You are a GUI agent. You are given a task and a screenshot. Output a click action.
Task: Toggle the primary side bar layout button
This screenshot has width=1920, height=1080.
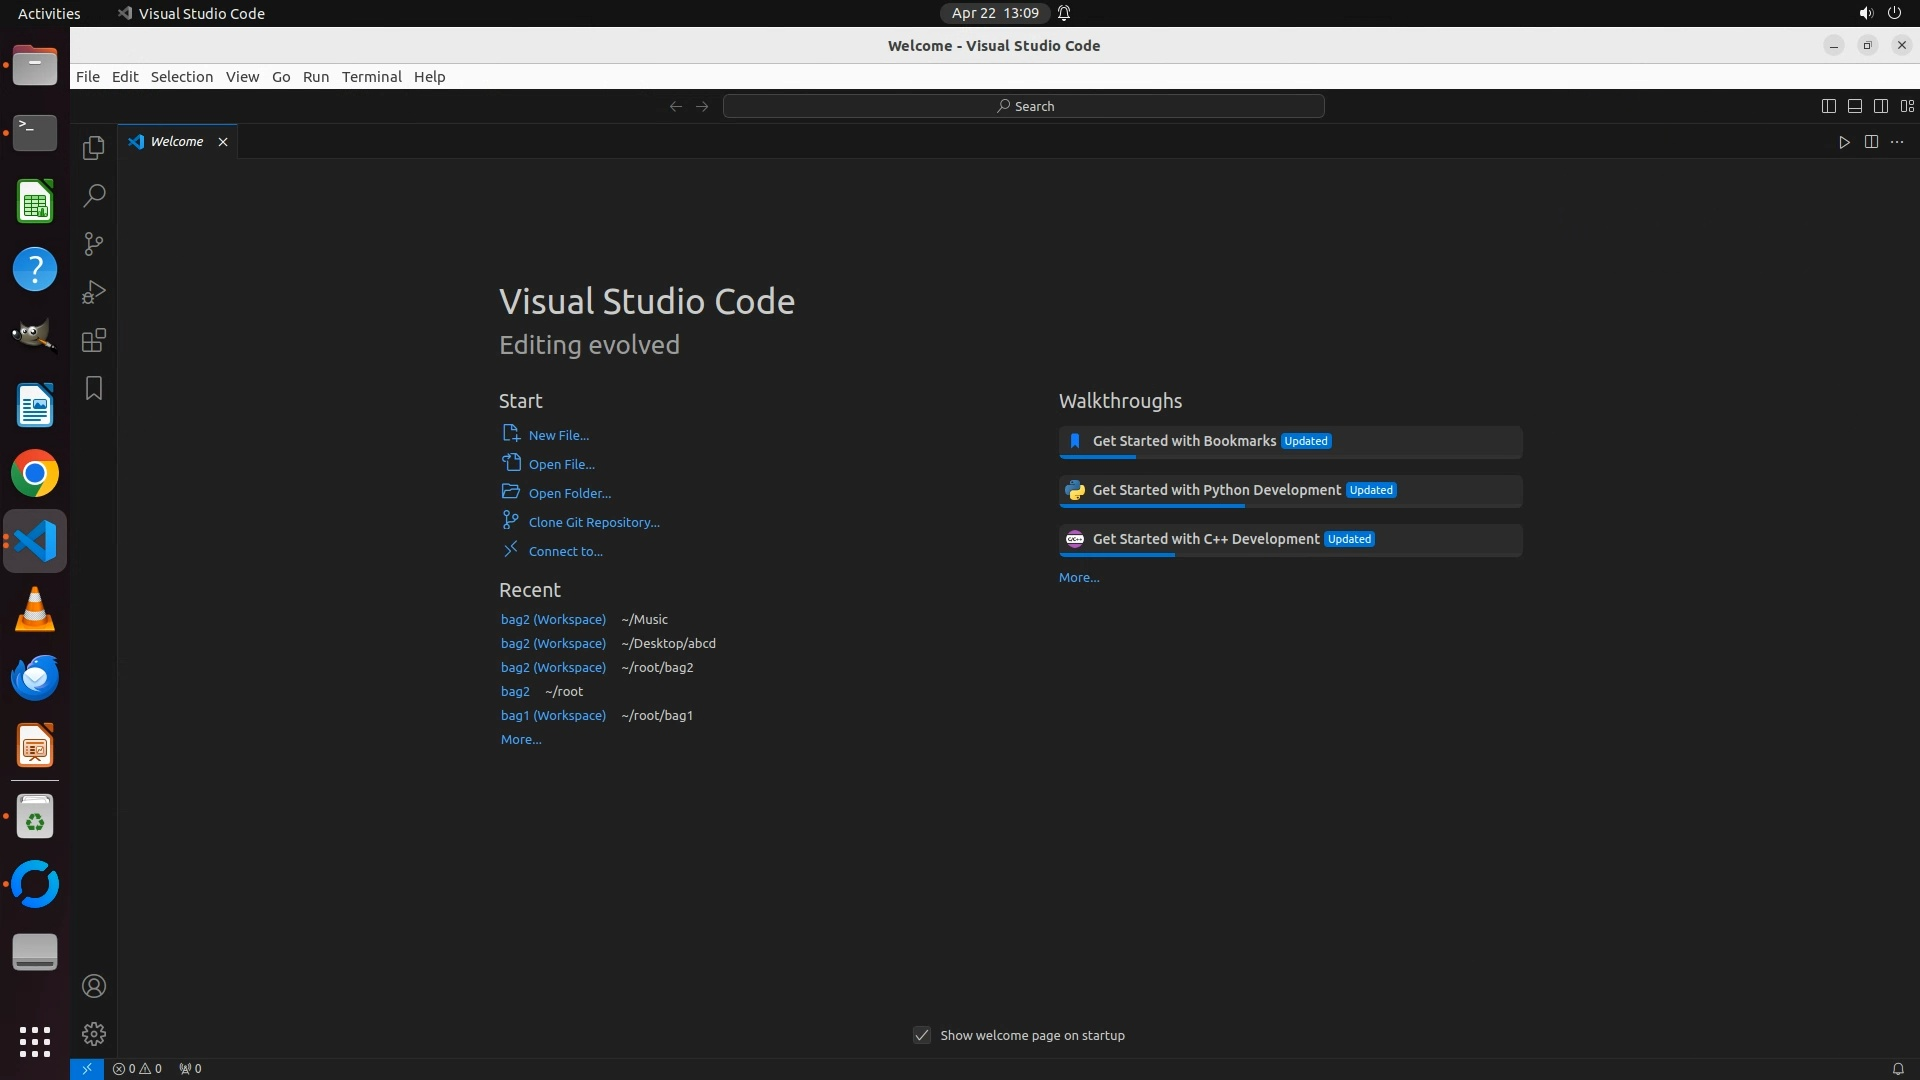click(1828, 106)
